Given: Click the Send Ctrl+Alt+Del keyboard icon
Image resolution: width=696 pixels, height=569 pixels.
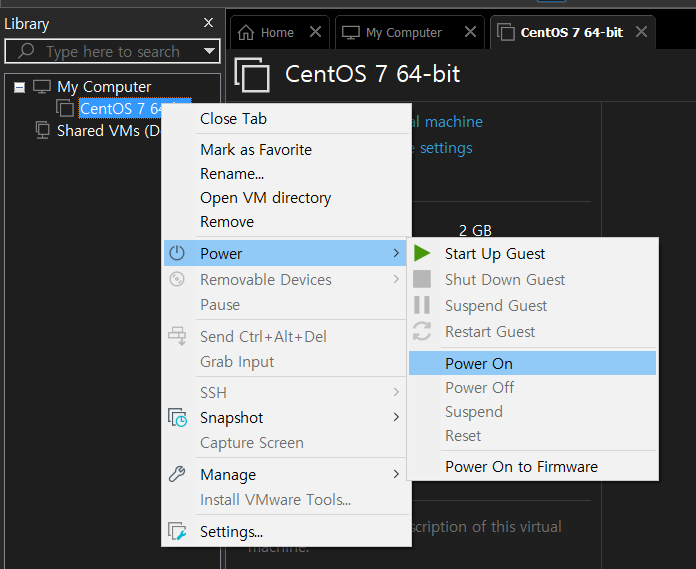Looking at the screenshot, I should pyautogui.click(x=177, y=336).
